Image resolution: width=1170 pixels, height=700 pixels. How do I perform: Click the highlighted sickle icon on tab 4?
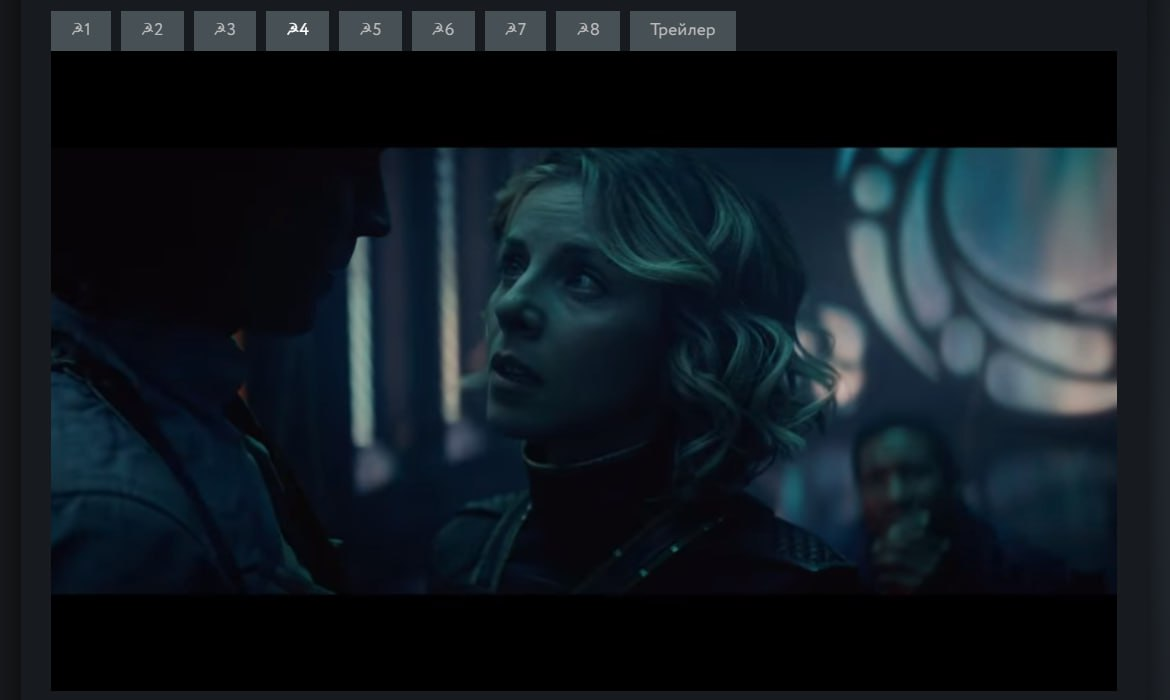[x=292, y=29]
